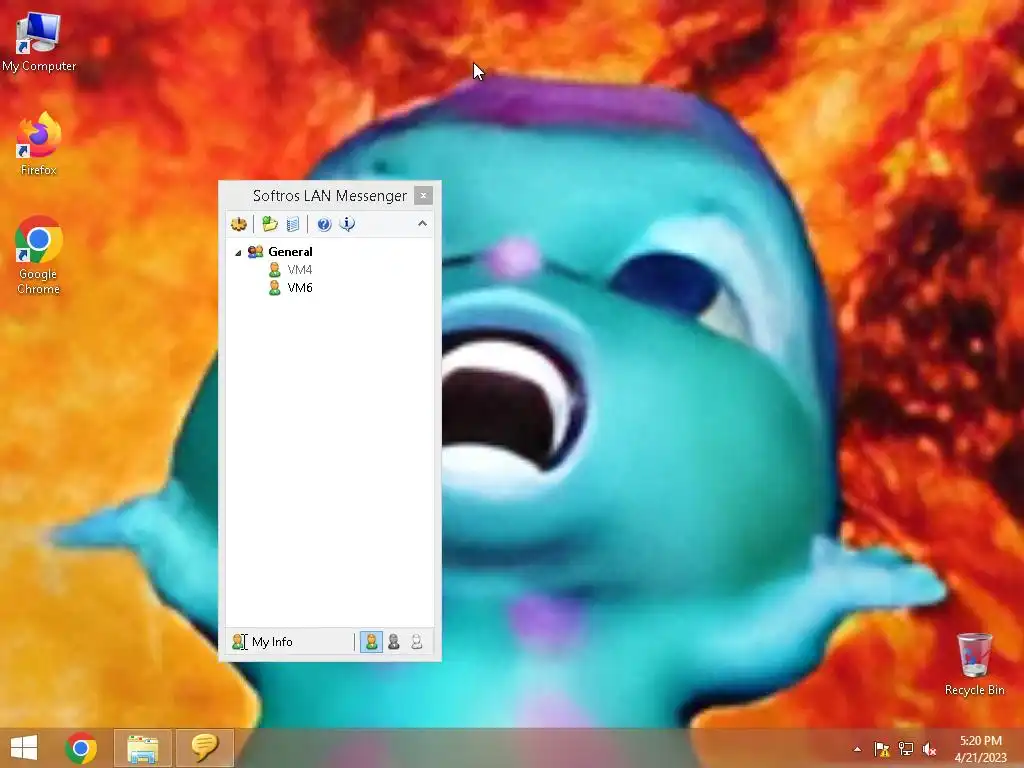
Task: Open the network status tray icon
Action: pyautogui.click(x=906, y=749)
